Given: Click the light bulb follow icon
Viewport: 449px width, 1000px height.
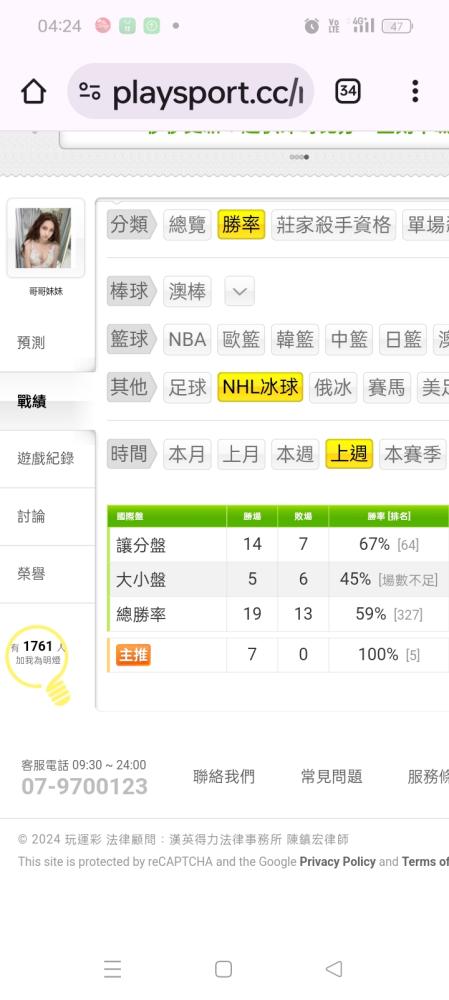Looking at the screenshot, I should point(57,691).
